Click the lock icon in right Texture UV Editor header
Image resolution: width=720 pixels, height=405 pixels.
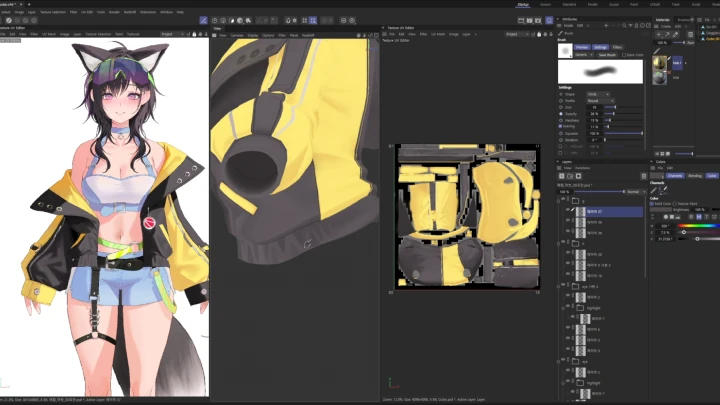[x=539, y=34]
